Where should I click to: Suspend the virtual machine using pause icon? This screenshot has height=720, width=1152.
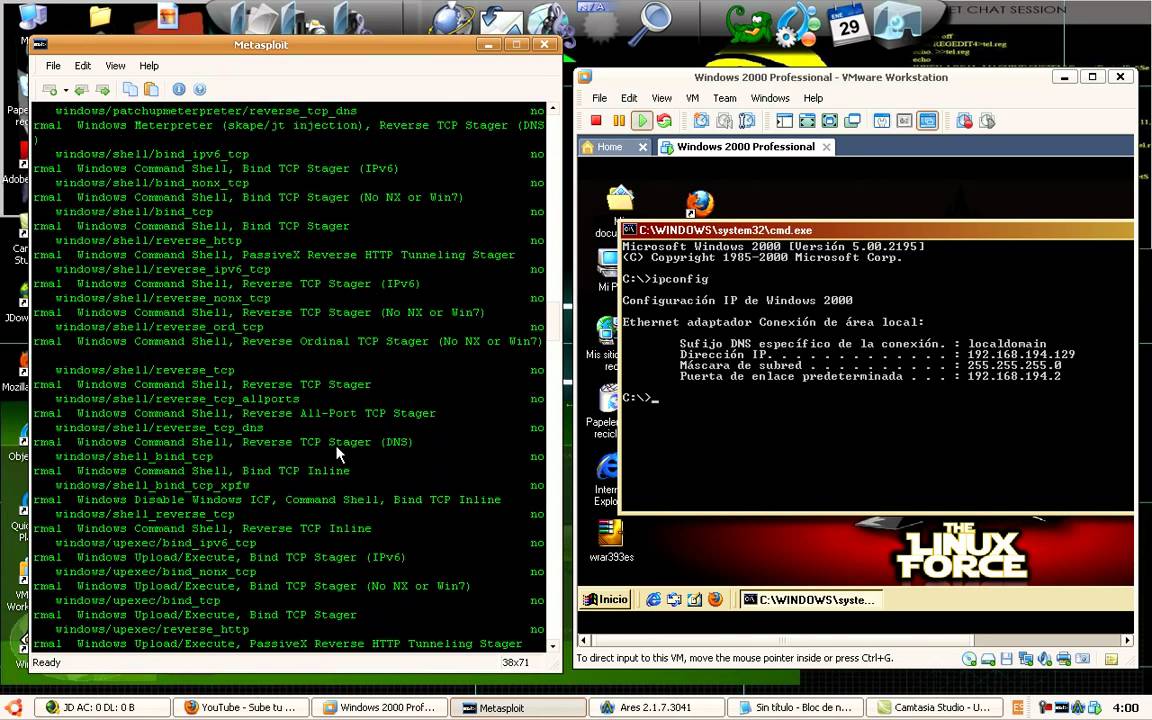pyautogui.click(x=619, y=120)
